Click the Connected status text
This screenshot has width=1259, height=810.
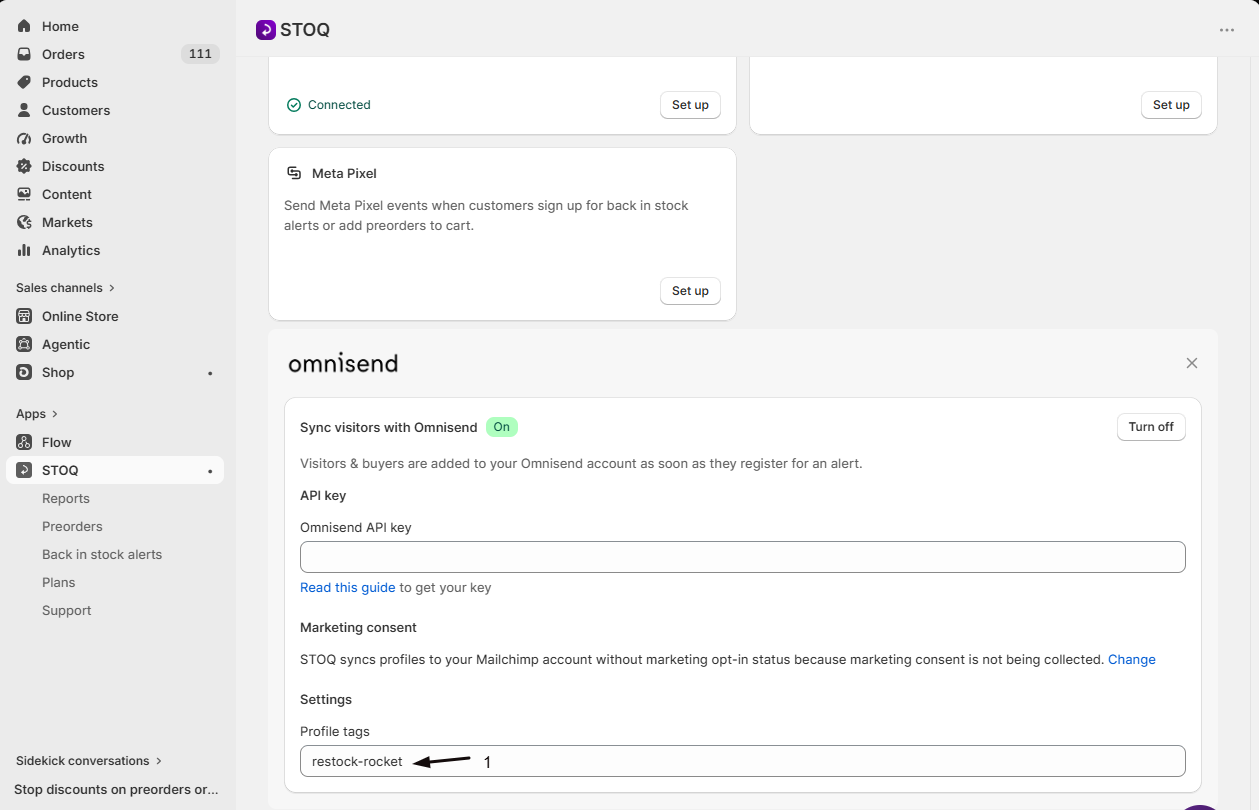click(339, 105)
